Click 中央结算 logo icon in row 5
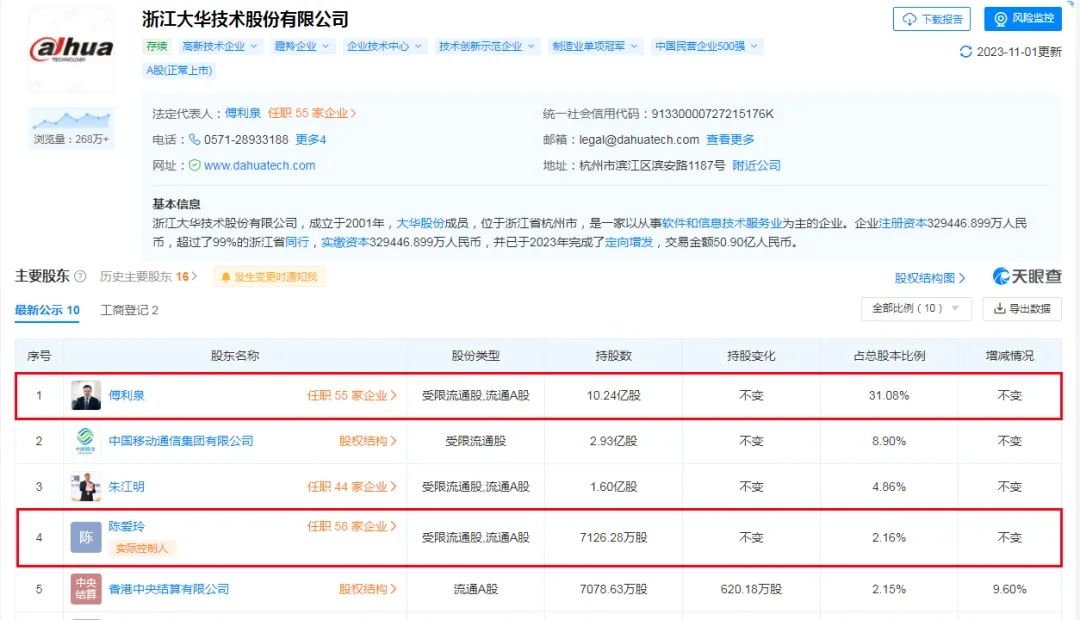Viewport: 1080px width, 620px height. 86,589
